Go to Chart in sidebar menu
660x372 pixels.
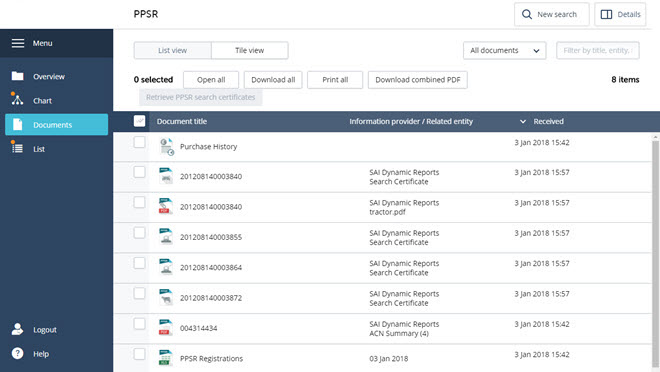coord(56,101)
